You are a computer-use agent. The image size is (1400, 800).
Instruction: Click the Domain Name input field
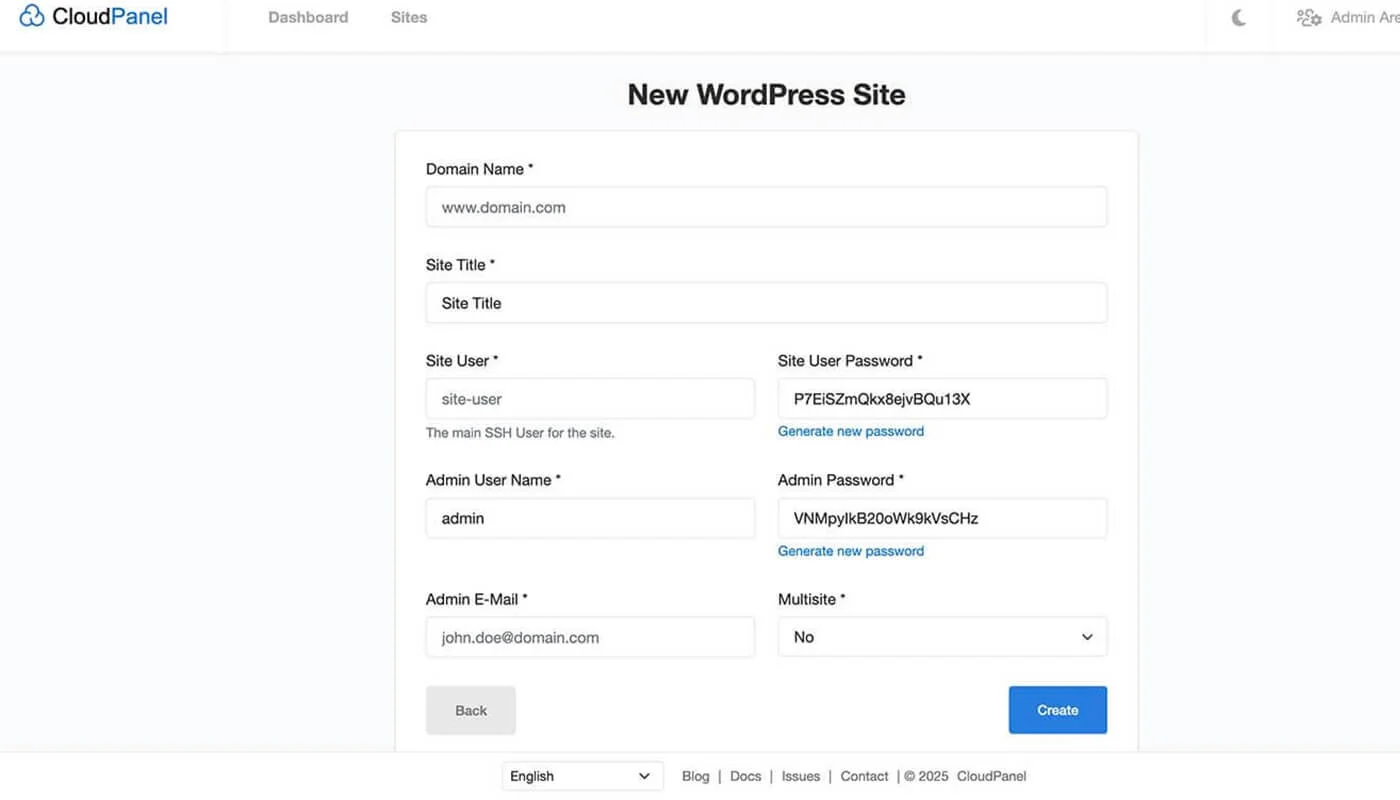coord(766,207)
